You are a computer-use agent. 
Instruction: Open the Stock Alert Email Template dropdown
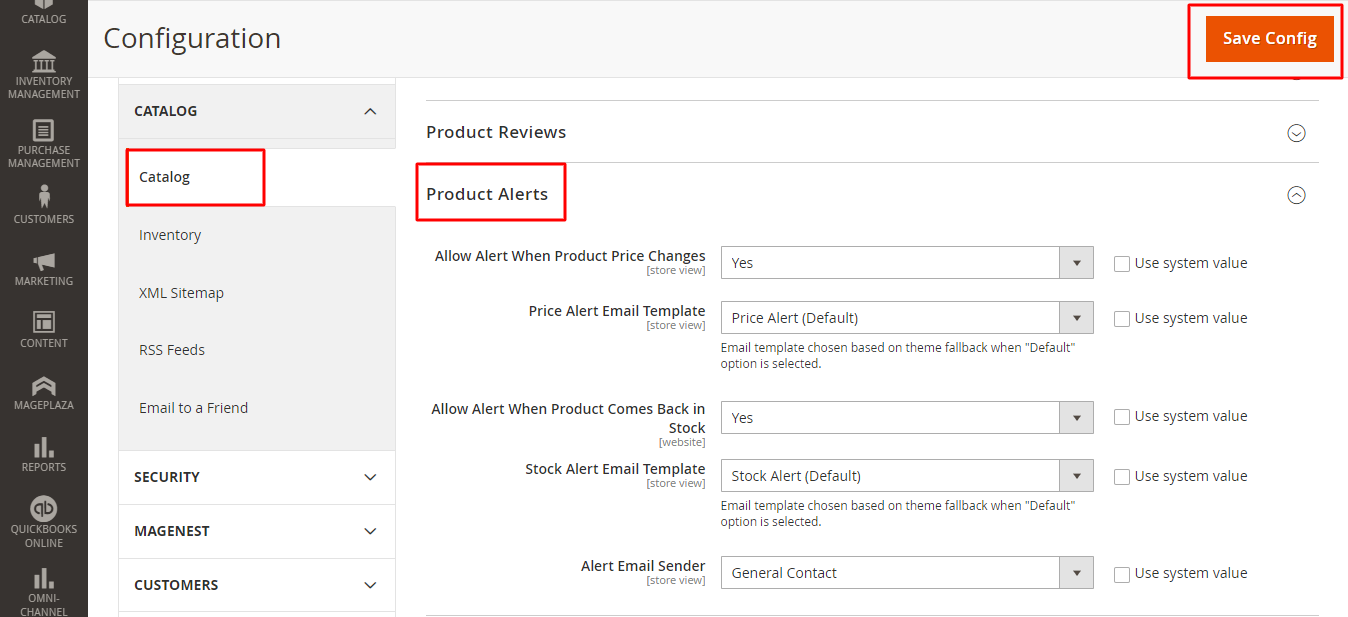[906, 476]
